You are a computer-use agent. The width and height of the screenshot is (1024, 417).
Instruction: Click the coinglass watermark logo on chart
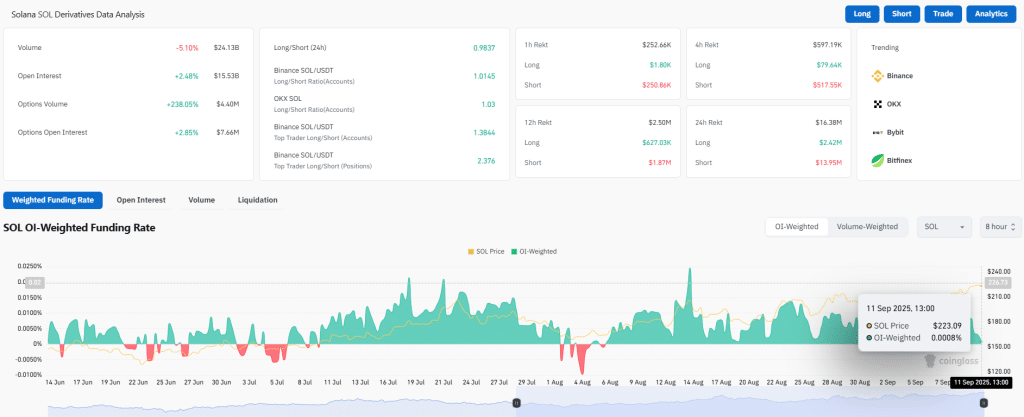931,361
